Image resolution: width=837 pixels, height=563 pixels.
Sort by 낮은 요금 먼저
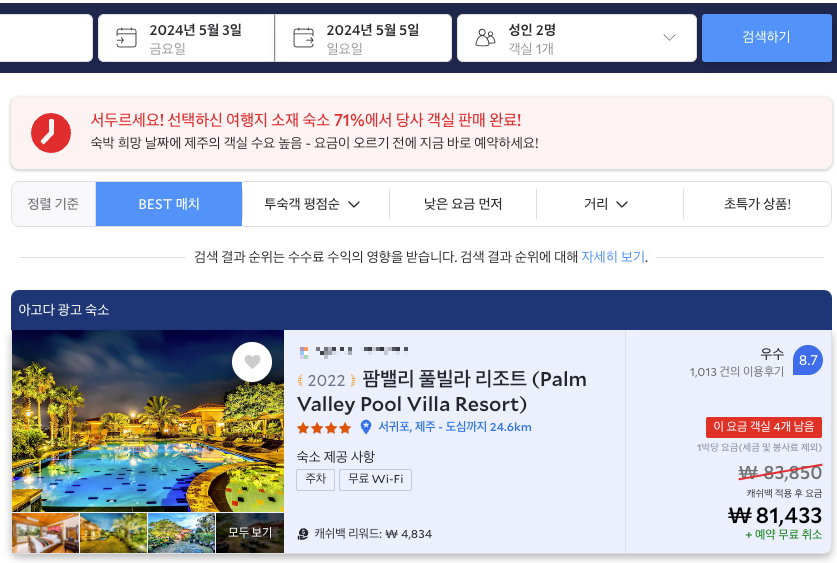(463, 204)
